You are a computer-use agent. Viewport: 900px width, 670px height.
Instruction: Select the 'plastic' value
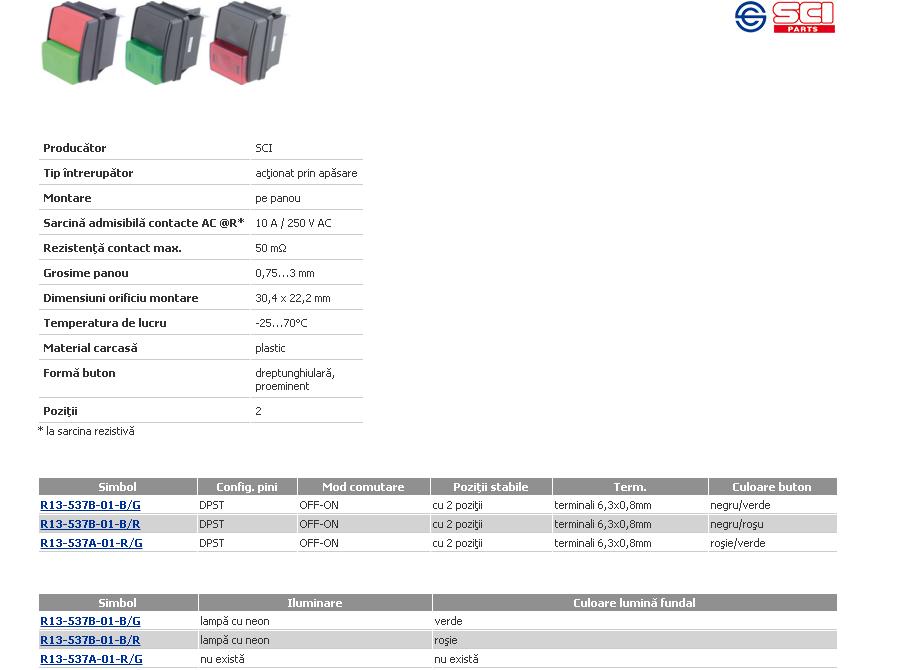click(x=270, y=348)
